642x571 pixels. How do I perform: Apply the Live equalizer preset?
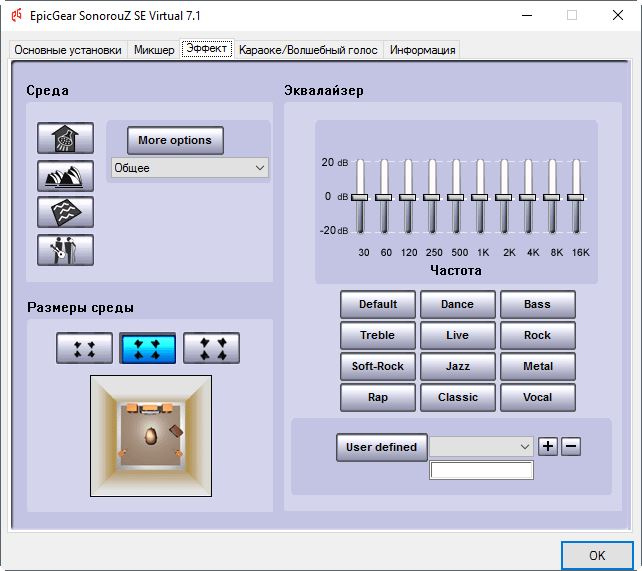(458, 335)
